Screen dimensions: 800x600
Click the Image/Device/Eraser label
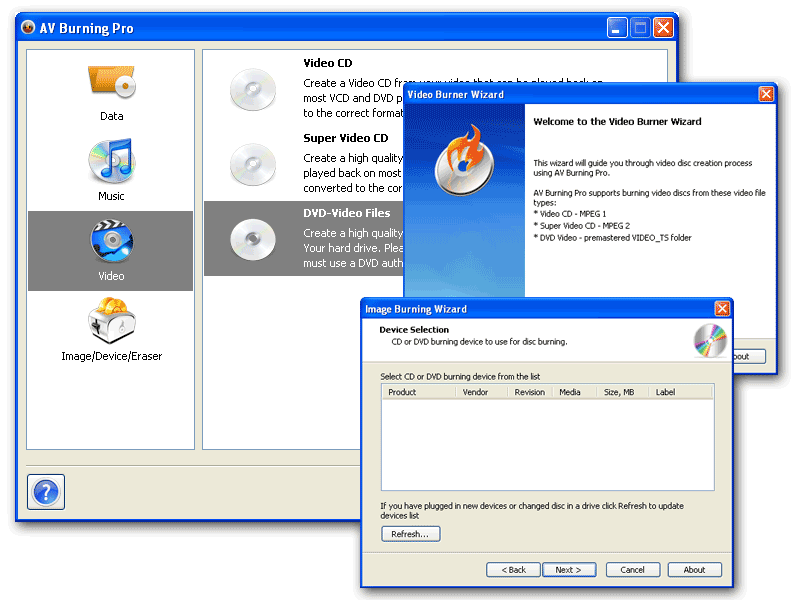112,356
